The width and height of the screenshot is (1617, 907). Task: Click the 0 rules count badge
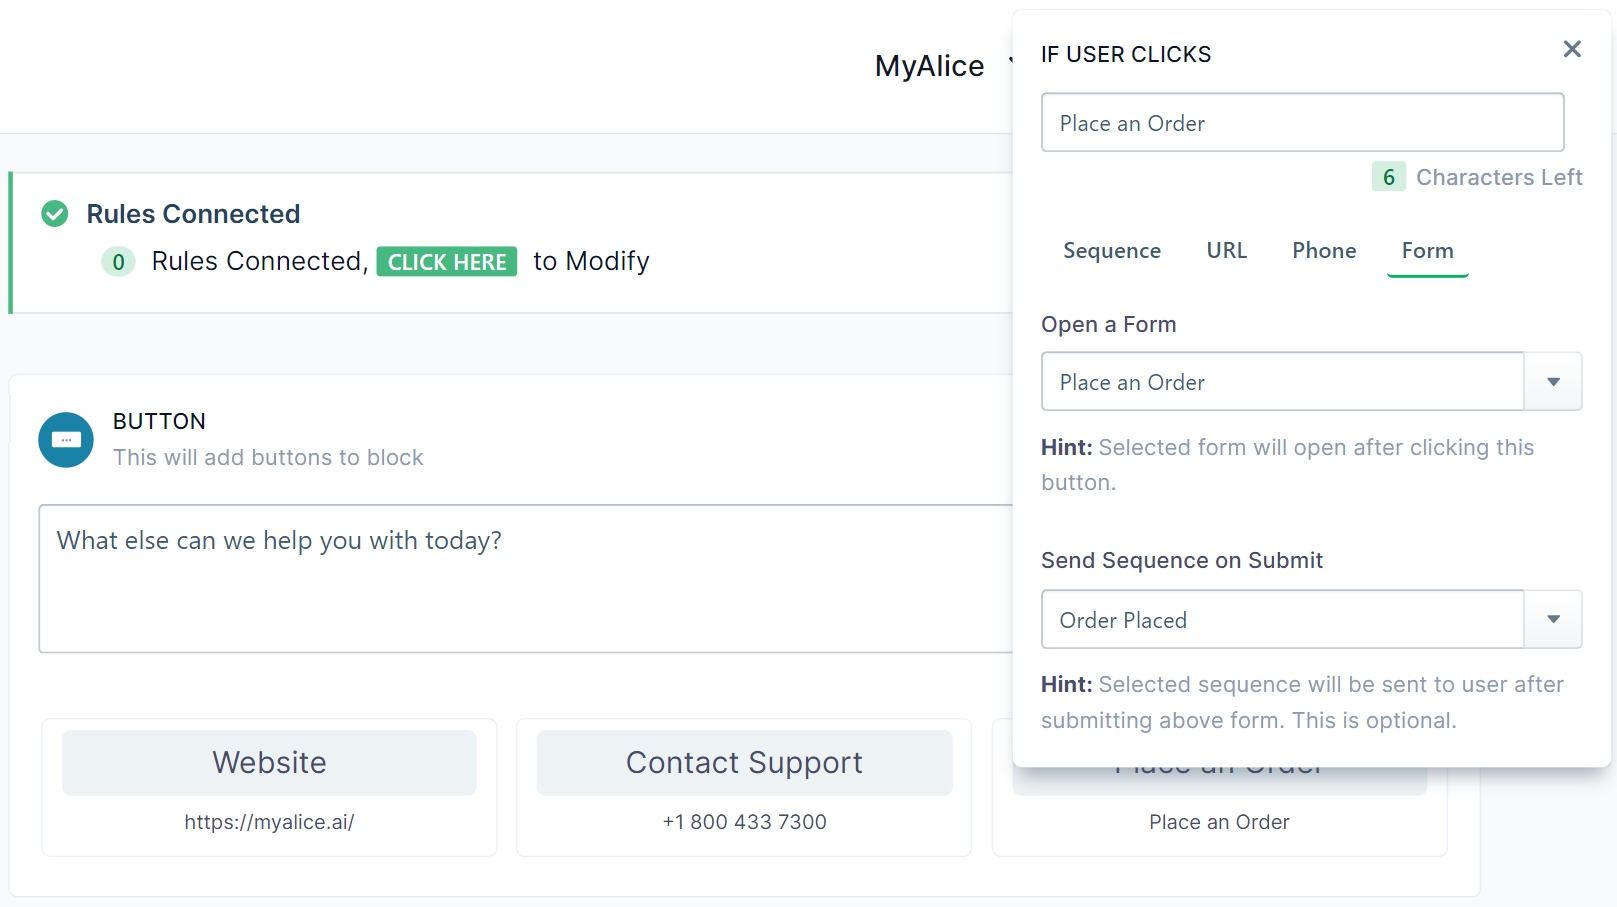point(118,262)
